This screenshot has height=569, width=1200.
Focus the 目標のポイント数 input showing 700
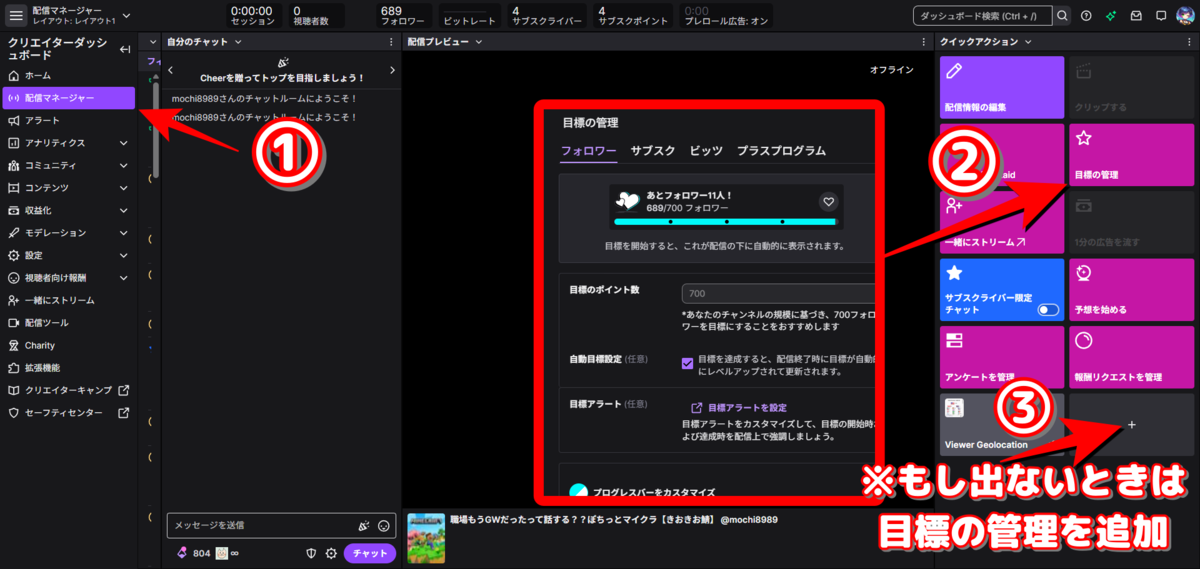click(778, 294)
